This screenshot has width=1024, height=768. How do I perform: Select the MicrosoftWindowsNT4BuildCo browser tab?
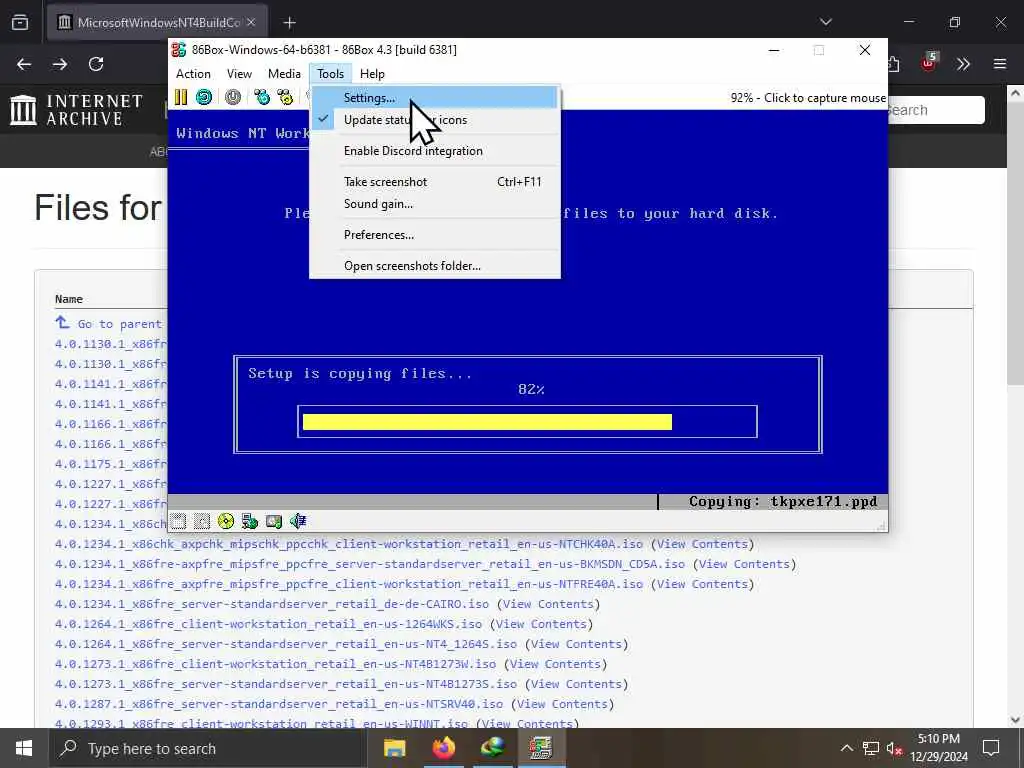[x=156, y=22]
